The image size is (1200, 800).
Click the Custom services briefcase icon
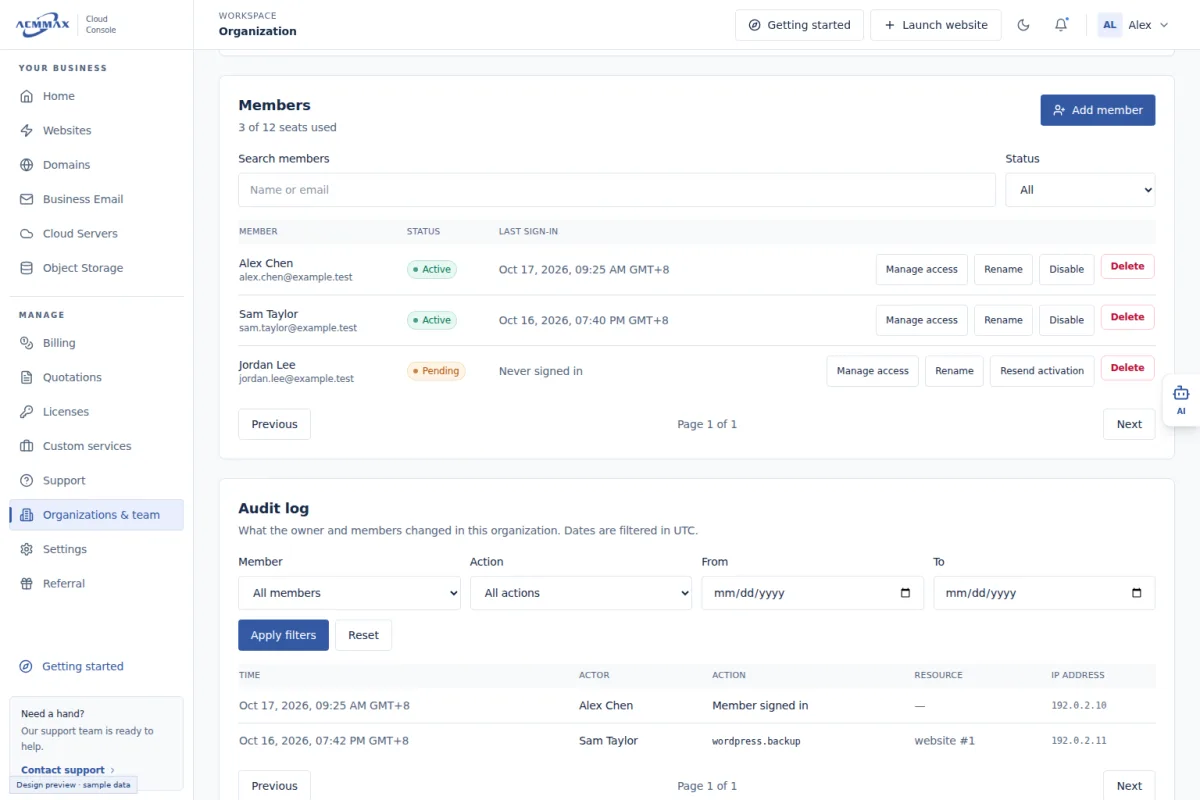[27, 446]
